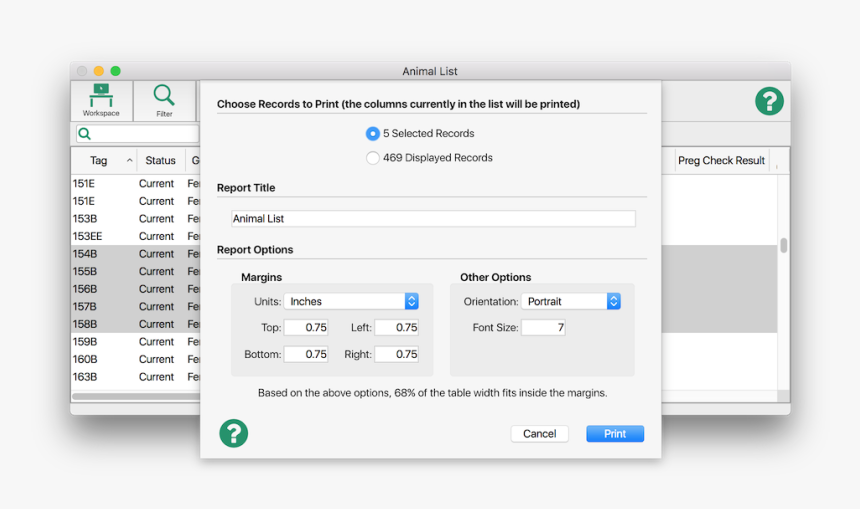This screenshot has width=860, height=509.
Task: Choose the 469 Displayed Records option
Action: pyautogui.click(x=373, y=157)
